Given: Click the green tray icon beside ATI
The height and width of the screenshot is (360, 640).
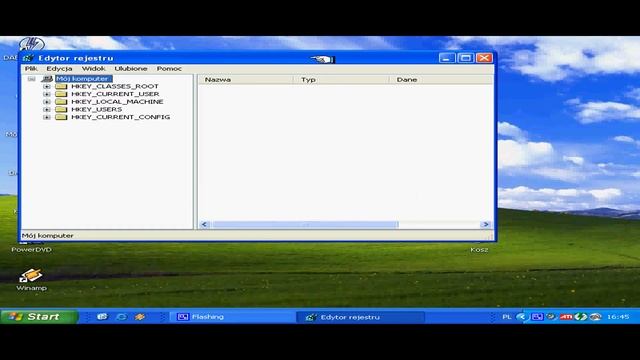Looking at the screenshot, I should click(580, 317).
